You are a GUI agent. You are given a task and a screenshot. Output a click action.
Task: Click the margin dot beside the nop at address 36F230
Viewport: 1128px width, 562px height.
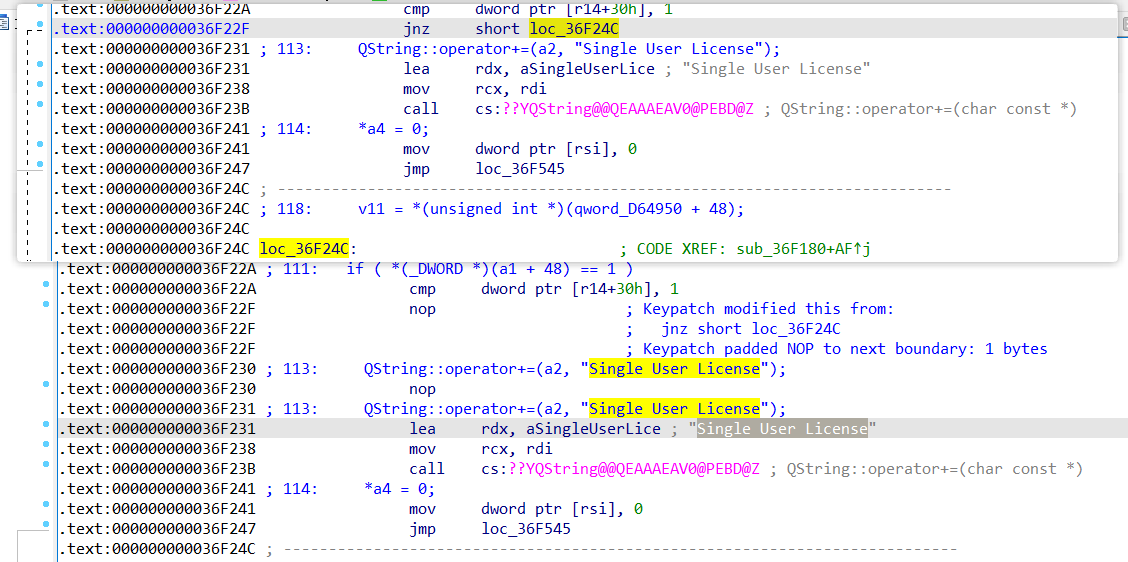[x=46, y=385]
